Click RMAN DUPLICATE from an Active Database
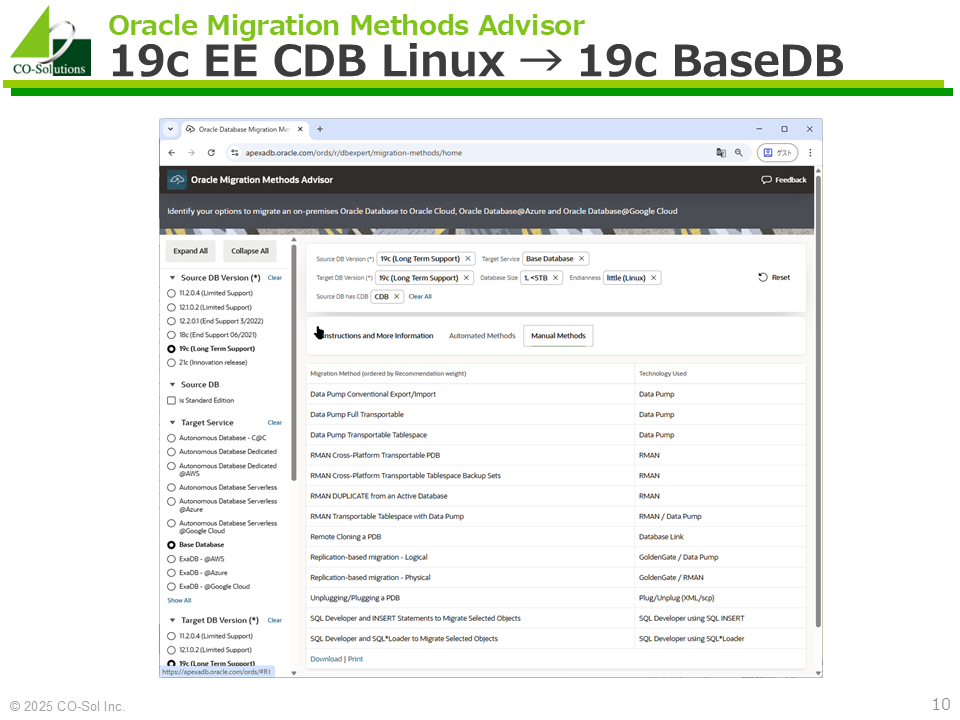 coord(556,496)
